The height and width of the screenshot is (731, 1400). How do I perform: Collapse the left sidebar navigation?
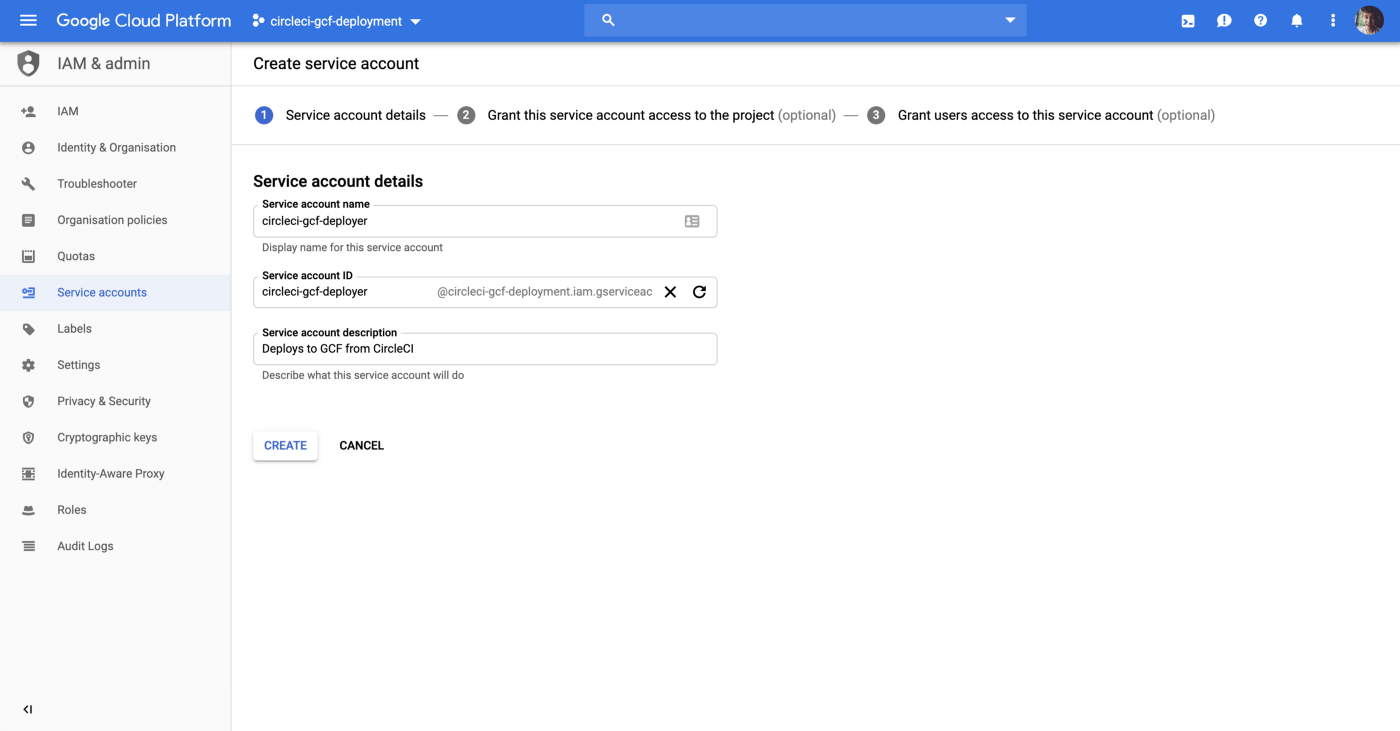28,709
